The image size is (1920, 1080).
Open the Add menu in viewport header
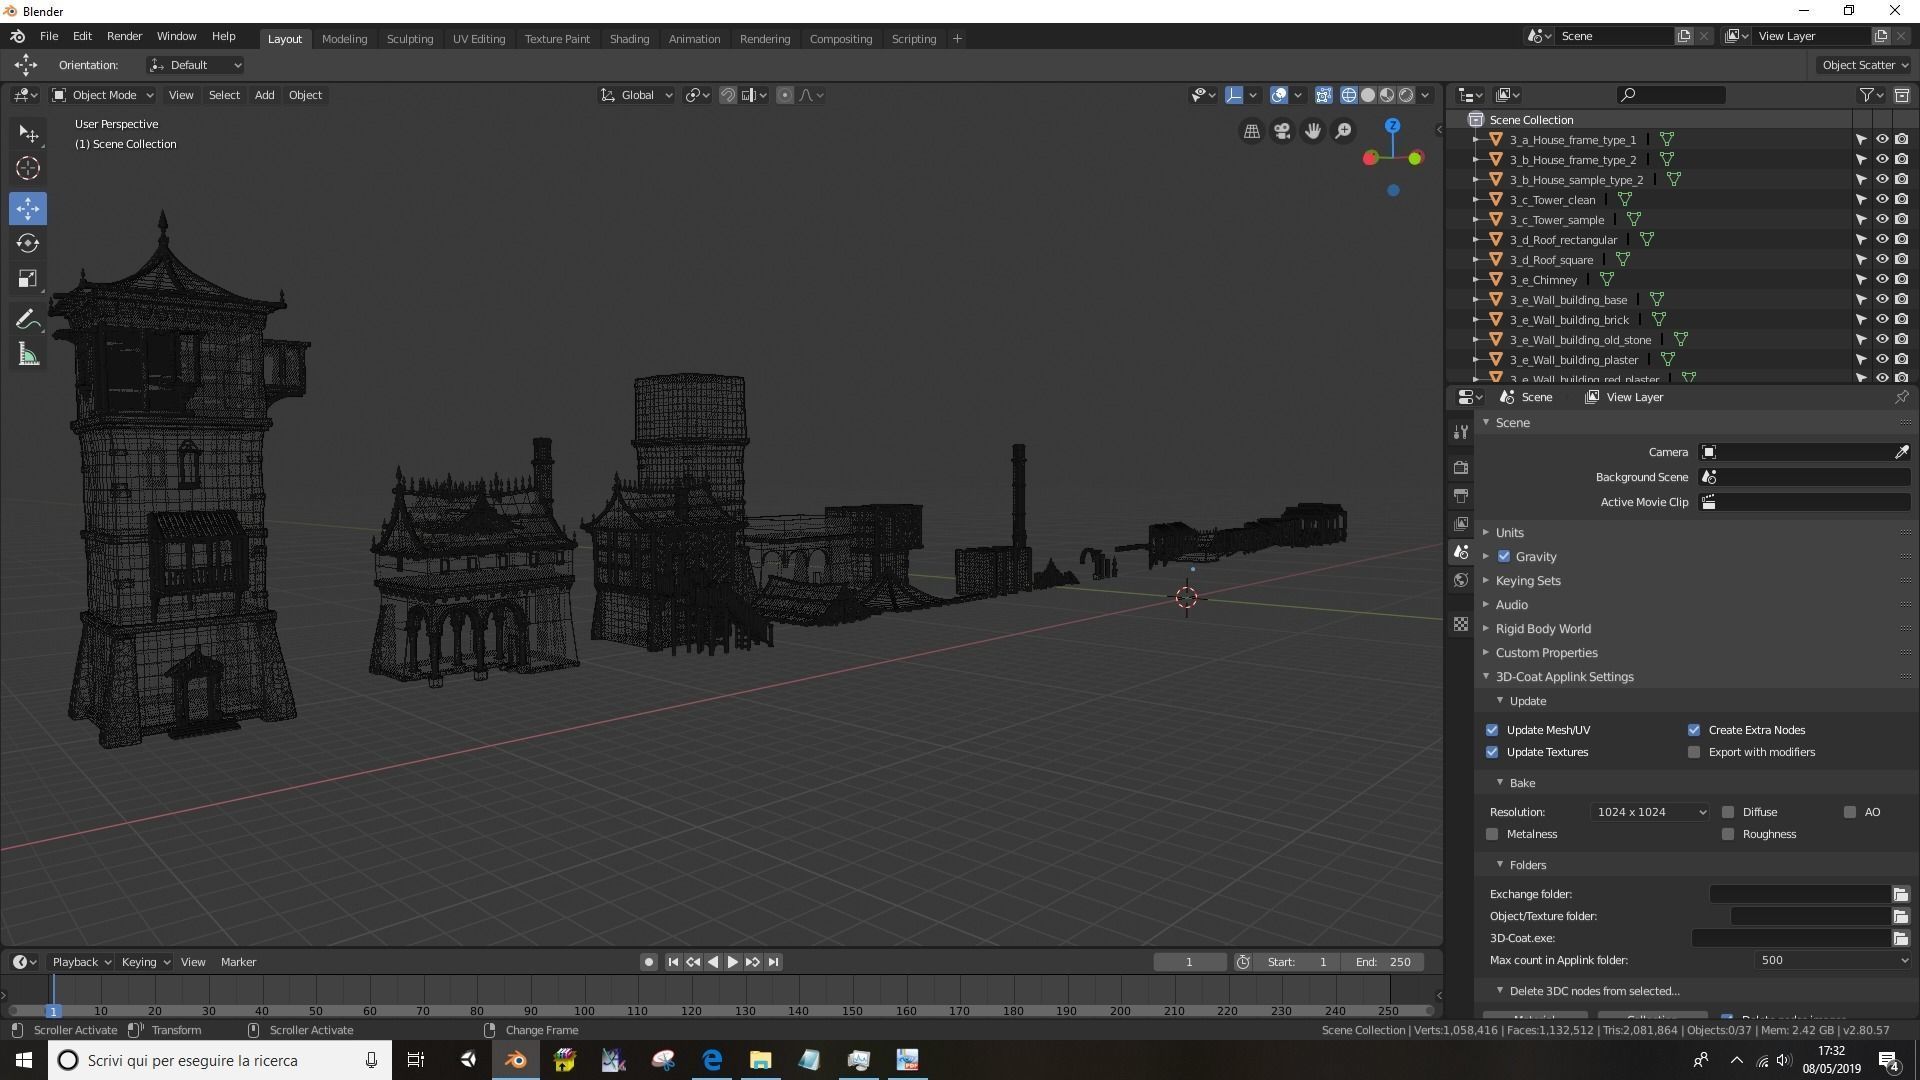point(264,95)
